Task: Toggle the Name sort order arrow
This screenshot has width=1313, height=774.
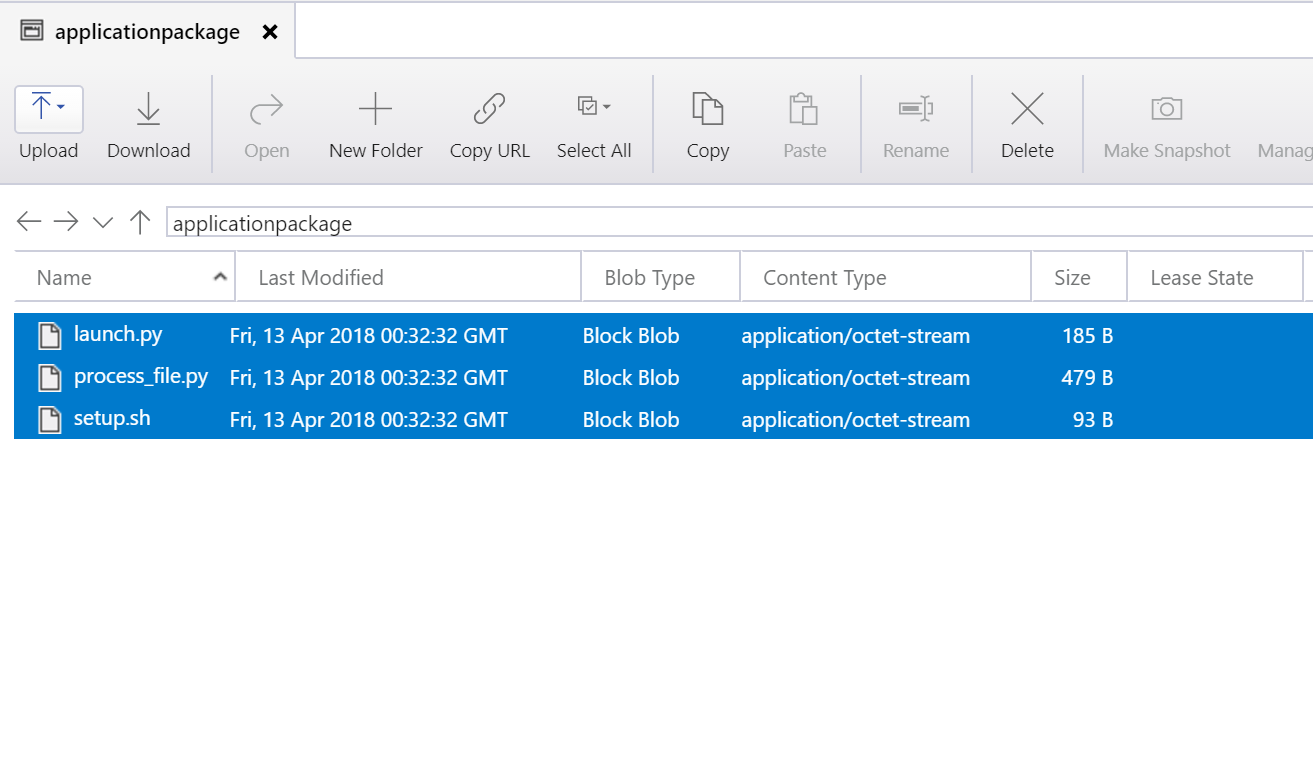Action: pos(220,277)
